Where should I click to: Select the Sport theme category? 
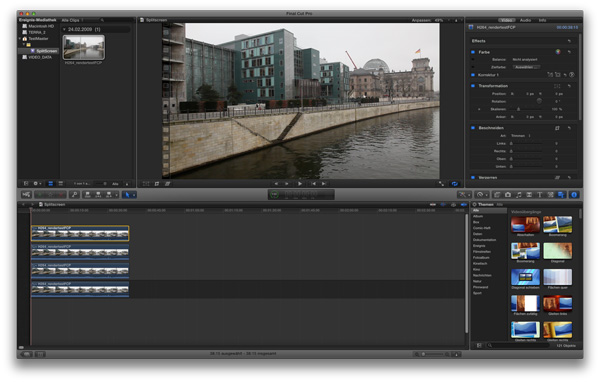point(477,293)
